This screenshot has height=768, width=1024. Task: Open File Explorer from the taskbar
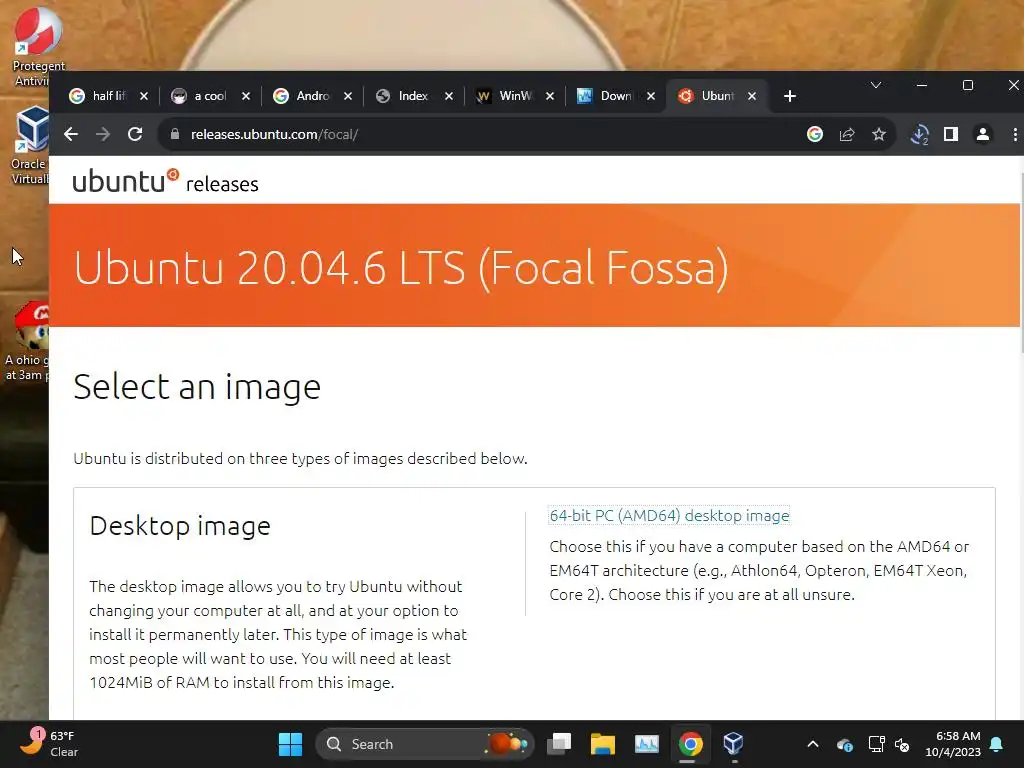603,744
